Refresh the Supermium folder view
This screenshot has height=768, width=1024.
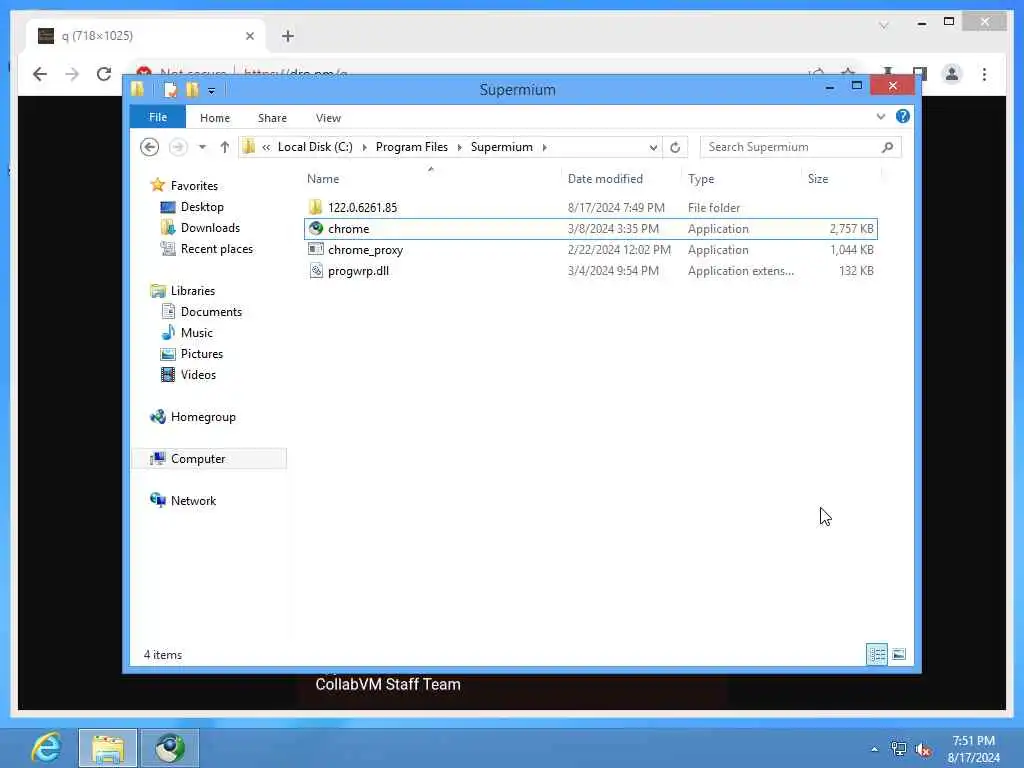[675, 148]
